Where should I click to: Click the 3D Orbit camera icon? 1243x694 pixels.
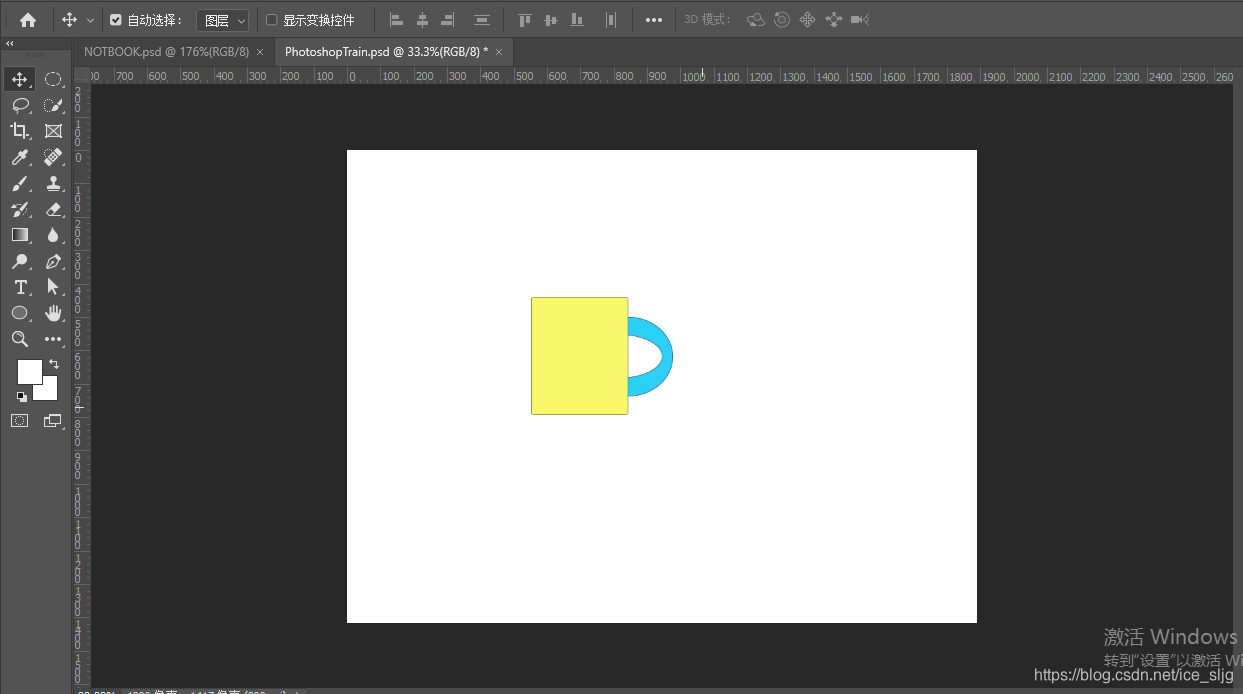point(756,19)
